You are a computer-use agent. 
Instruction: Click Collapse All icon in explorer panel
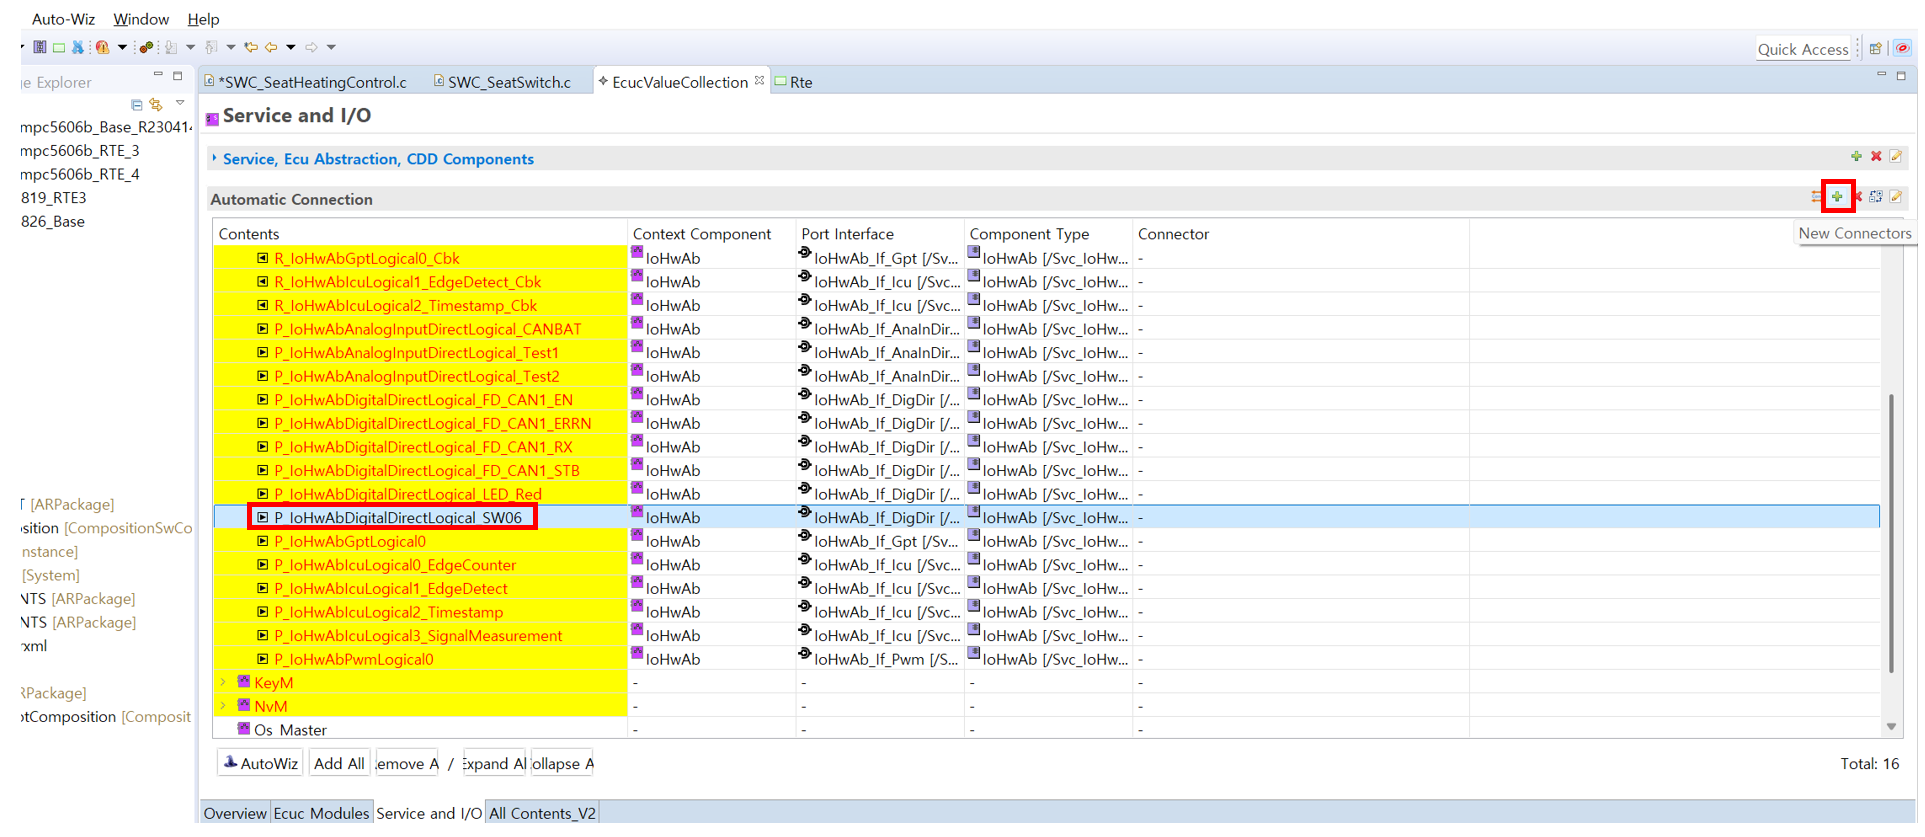point(137,104)
